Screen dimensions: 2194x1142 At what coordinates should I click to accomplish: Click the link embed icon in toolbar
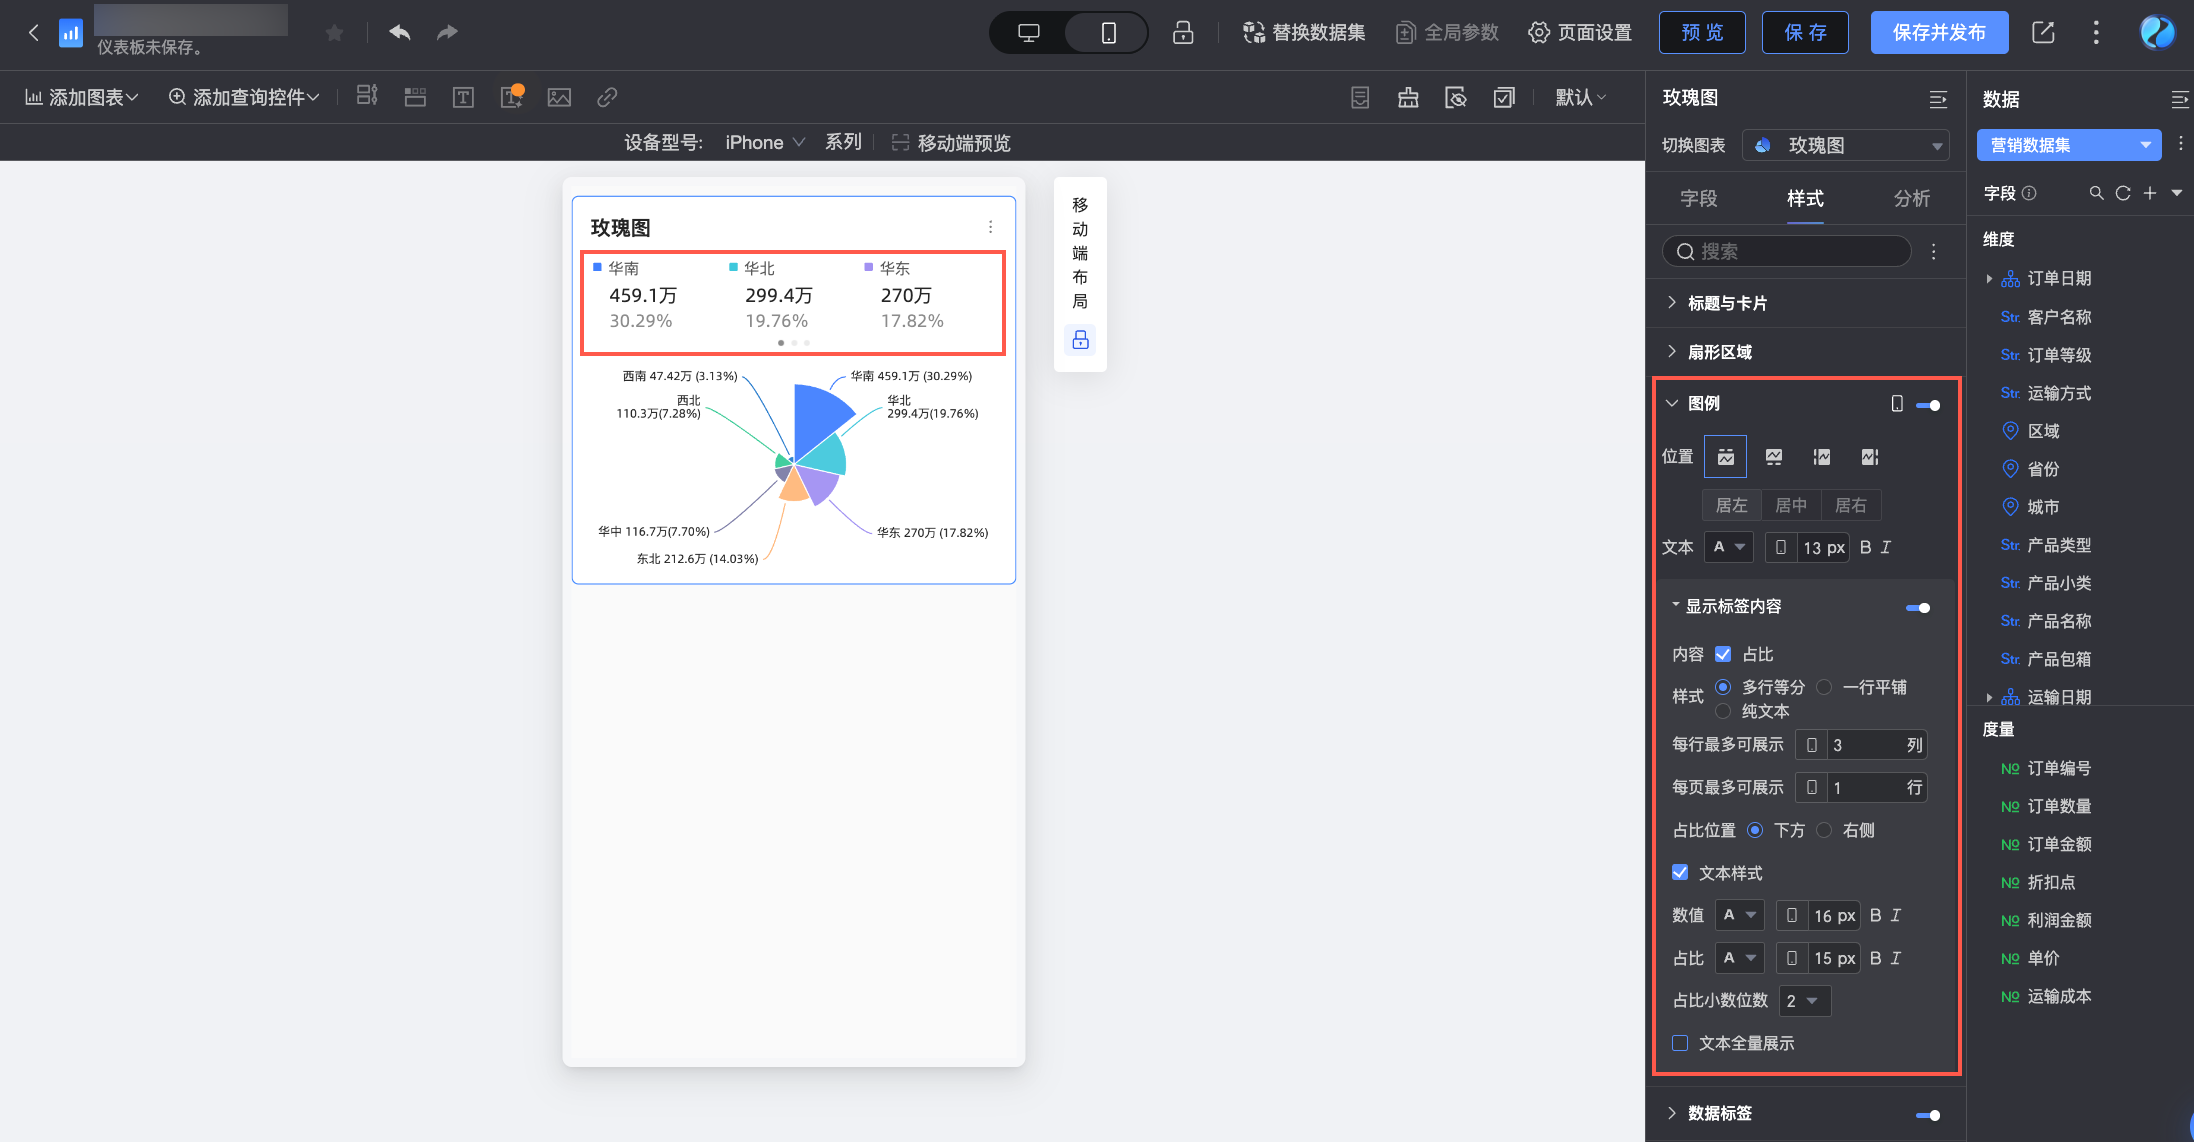coord(607,97)
